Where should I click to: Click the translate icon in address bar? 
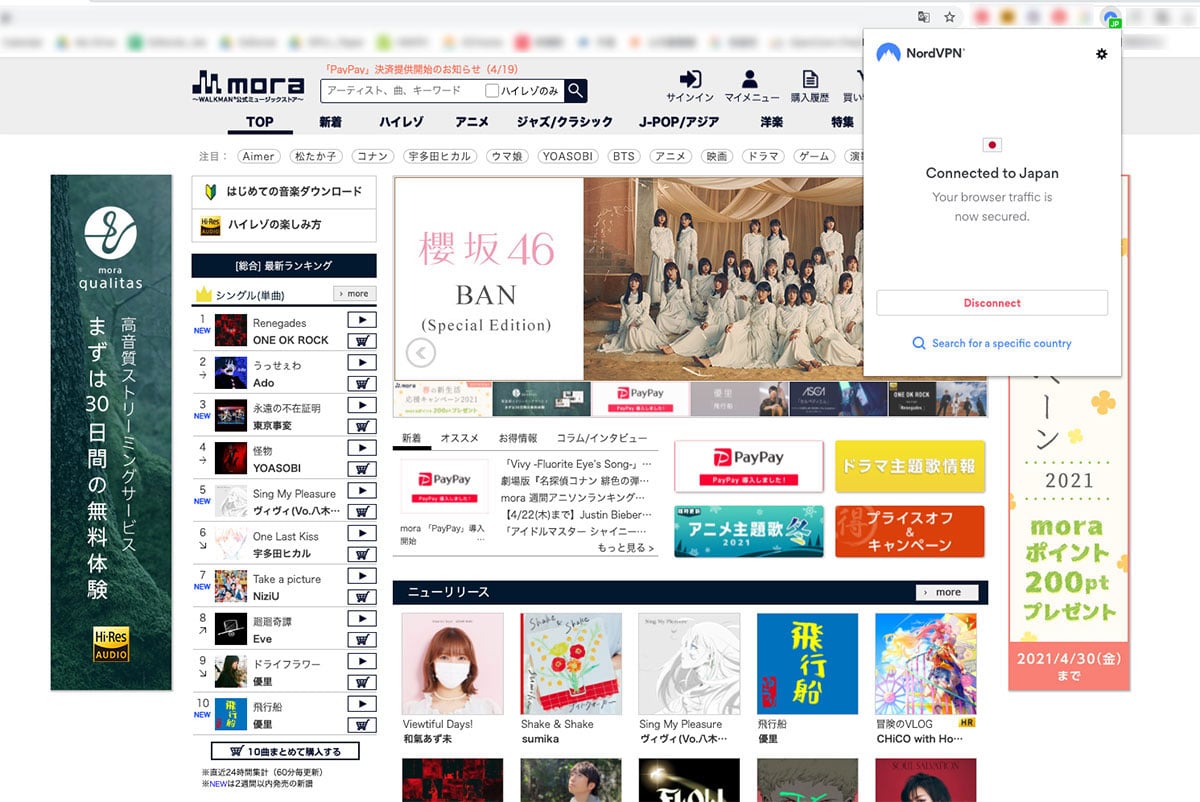924,17
